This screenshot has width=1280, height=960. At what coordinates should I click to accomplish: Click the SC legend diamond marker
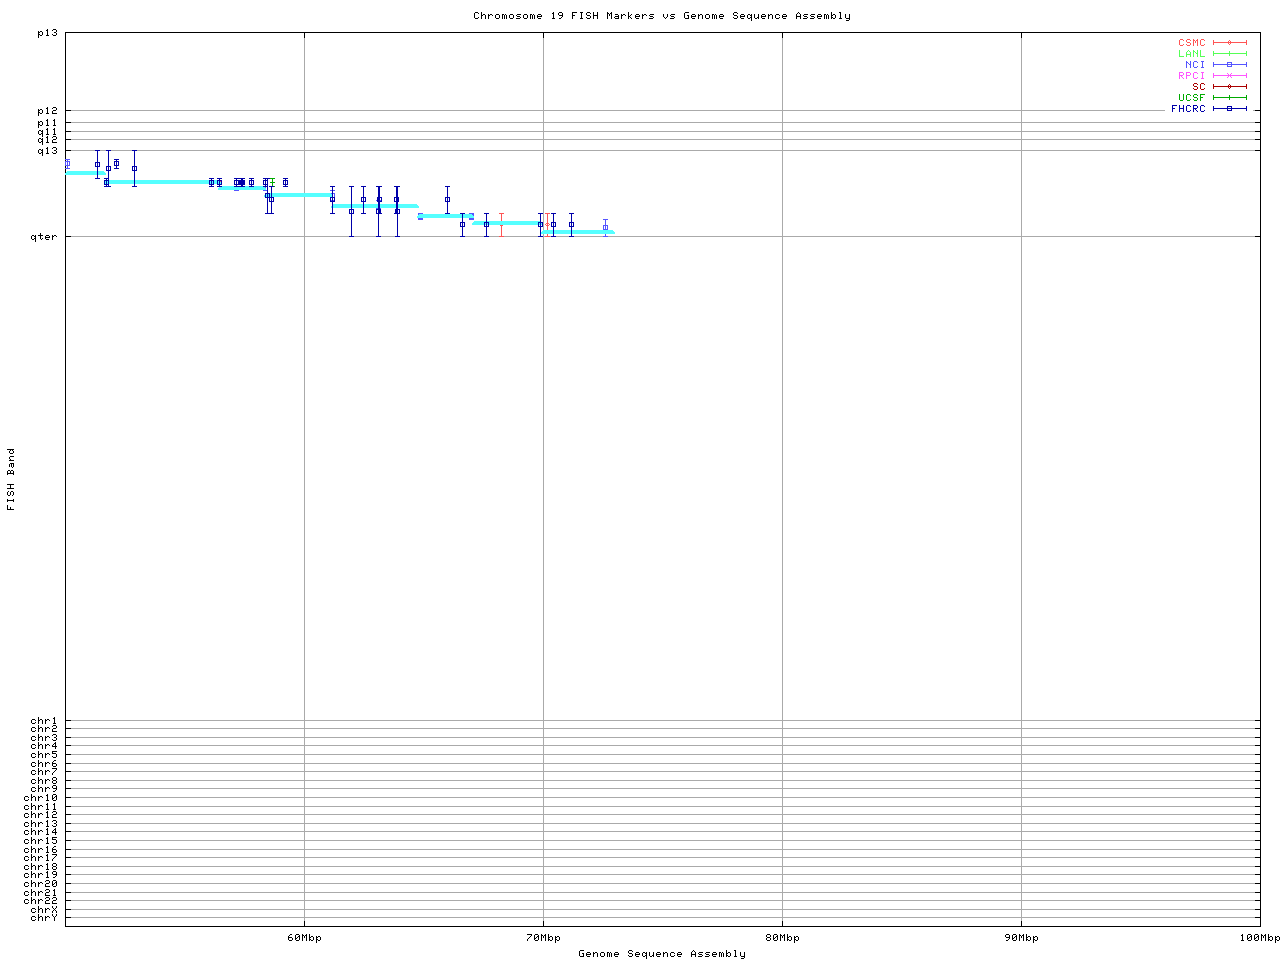click(x=1229, y=87)
